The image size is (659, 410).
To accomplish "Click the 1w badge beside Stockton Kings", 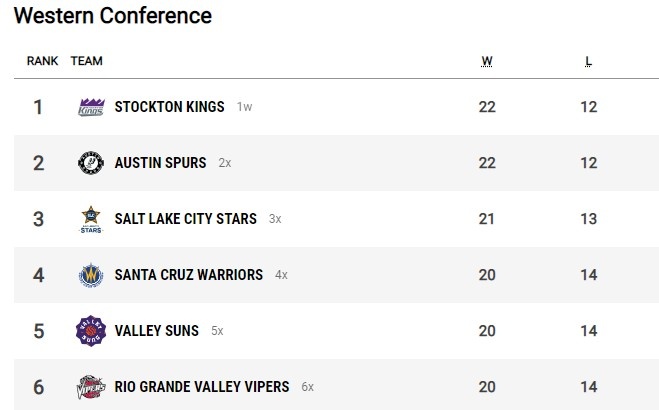I will coord(245,107).
